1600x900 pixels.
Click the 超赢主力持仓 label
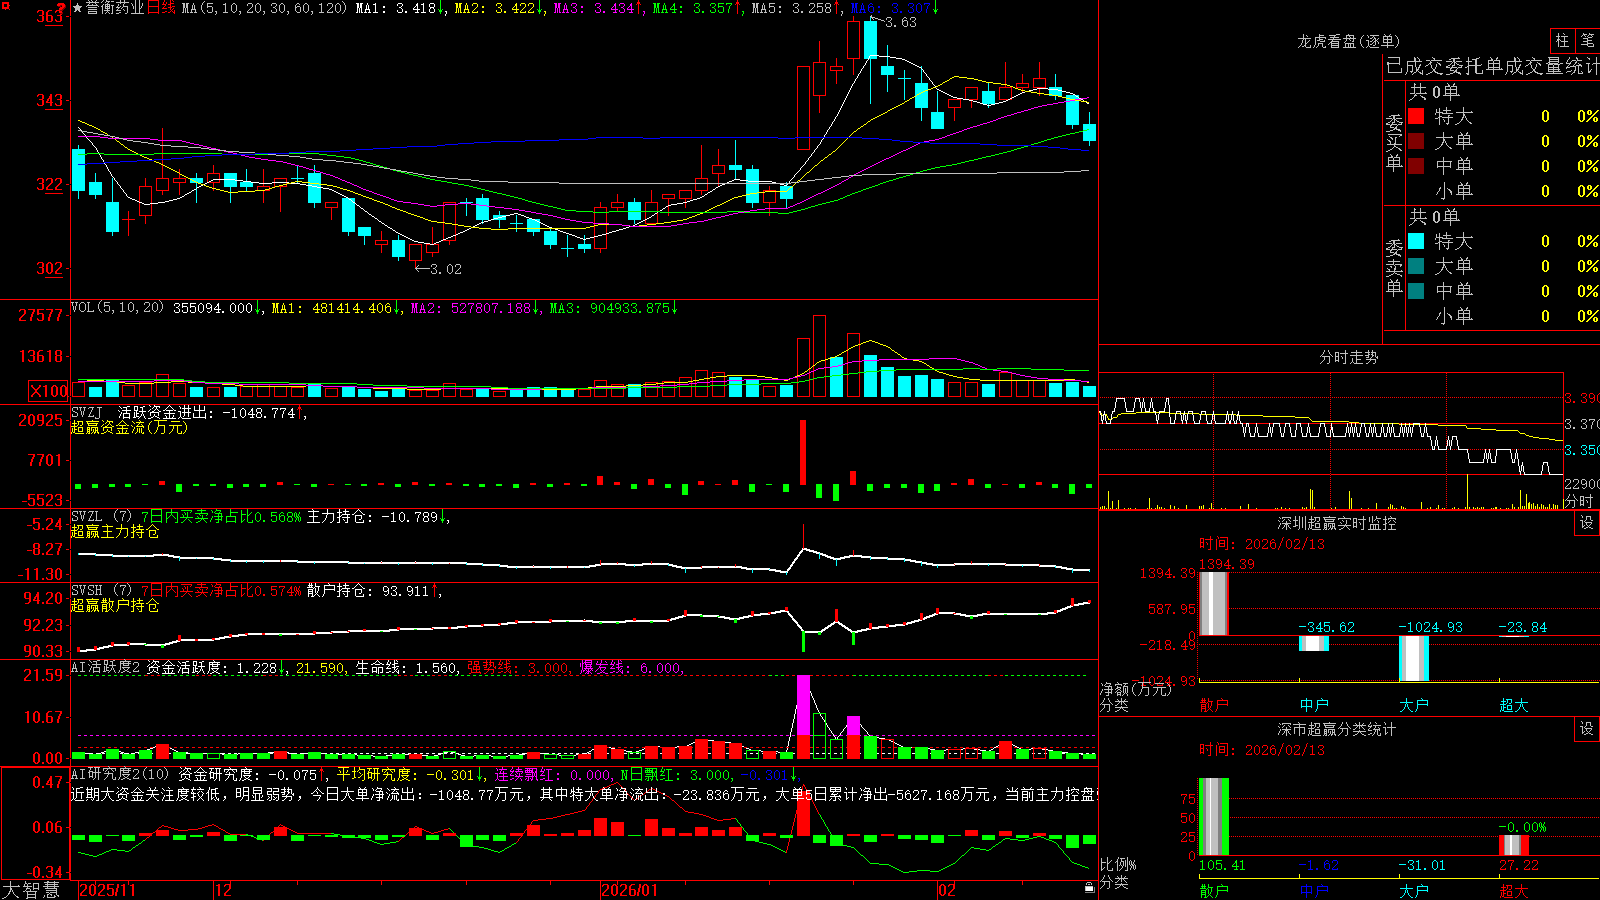point(115,531)
